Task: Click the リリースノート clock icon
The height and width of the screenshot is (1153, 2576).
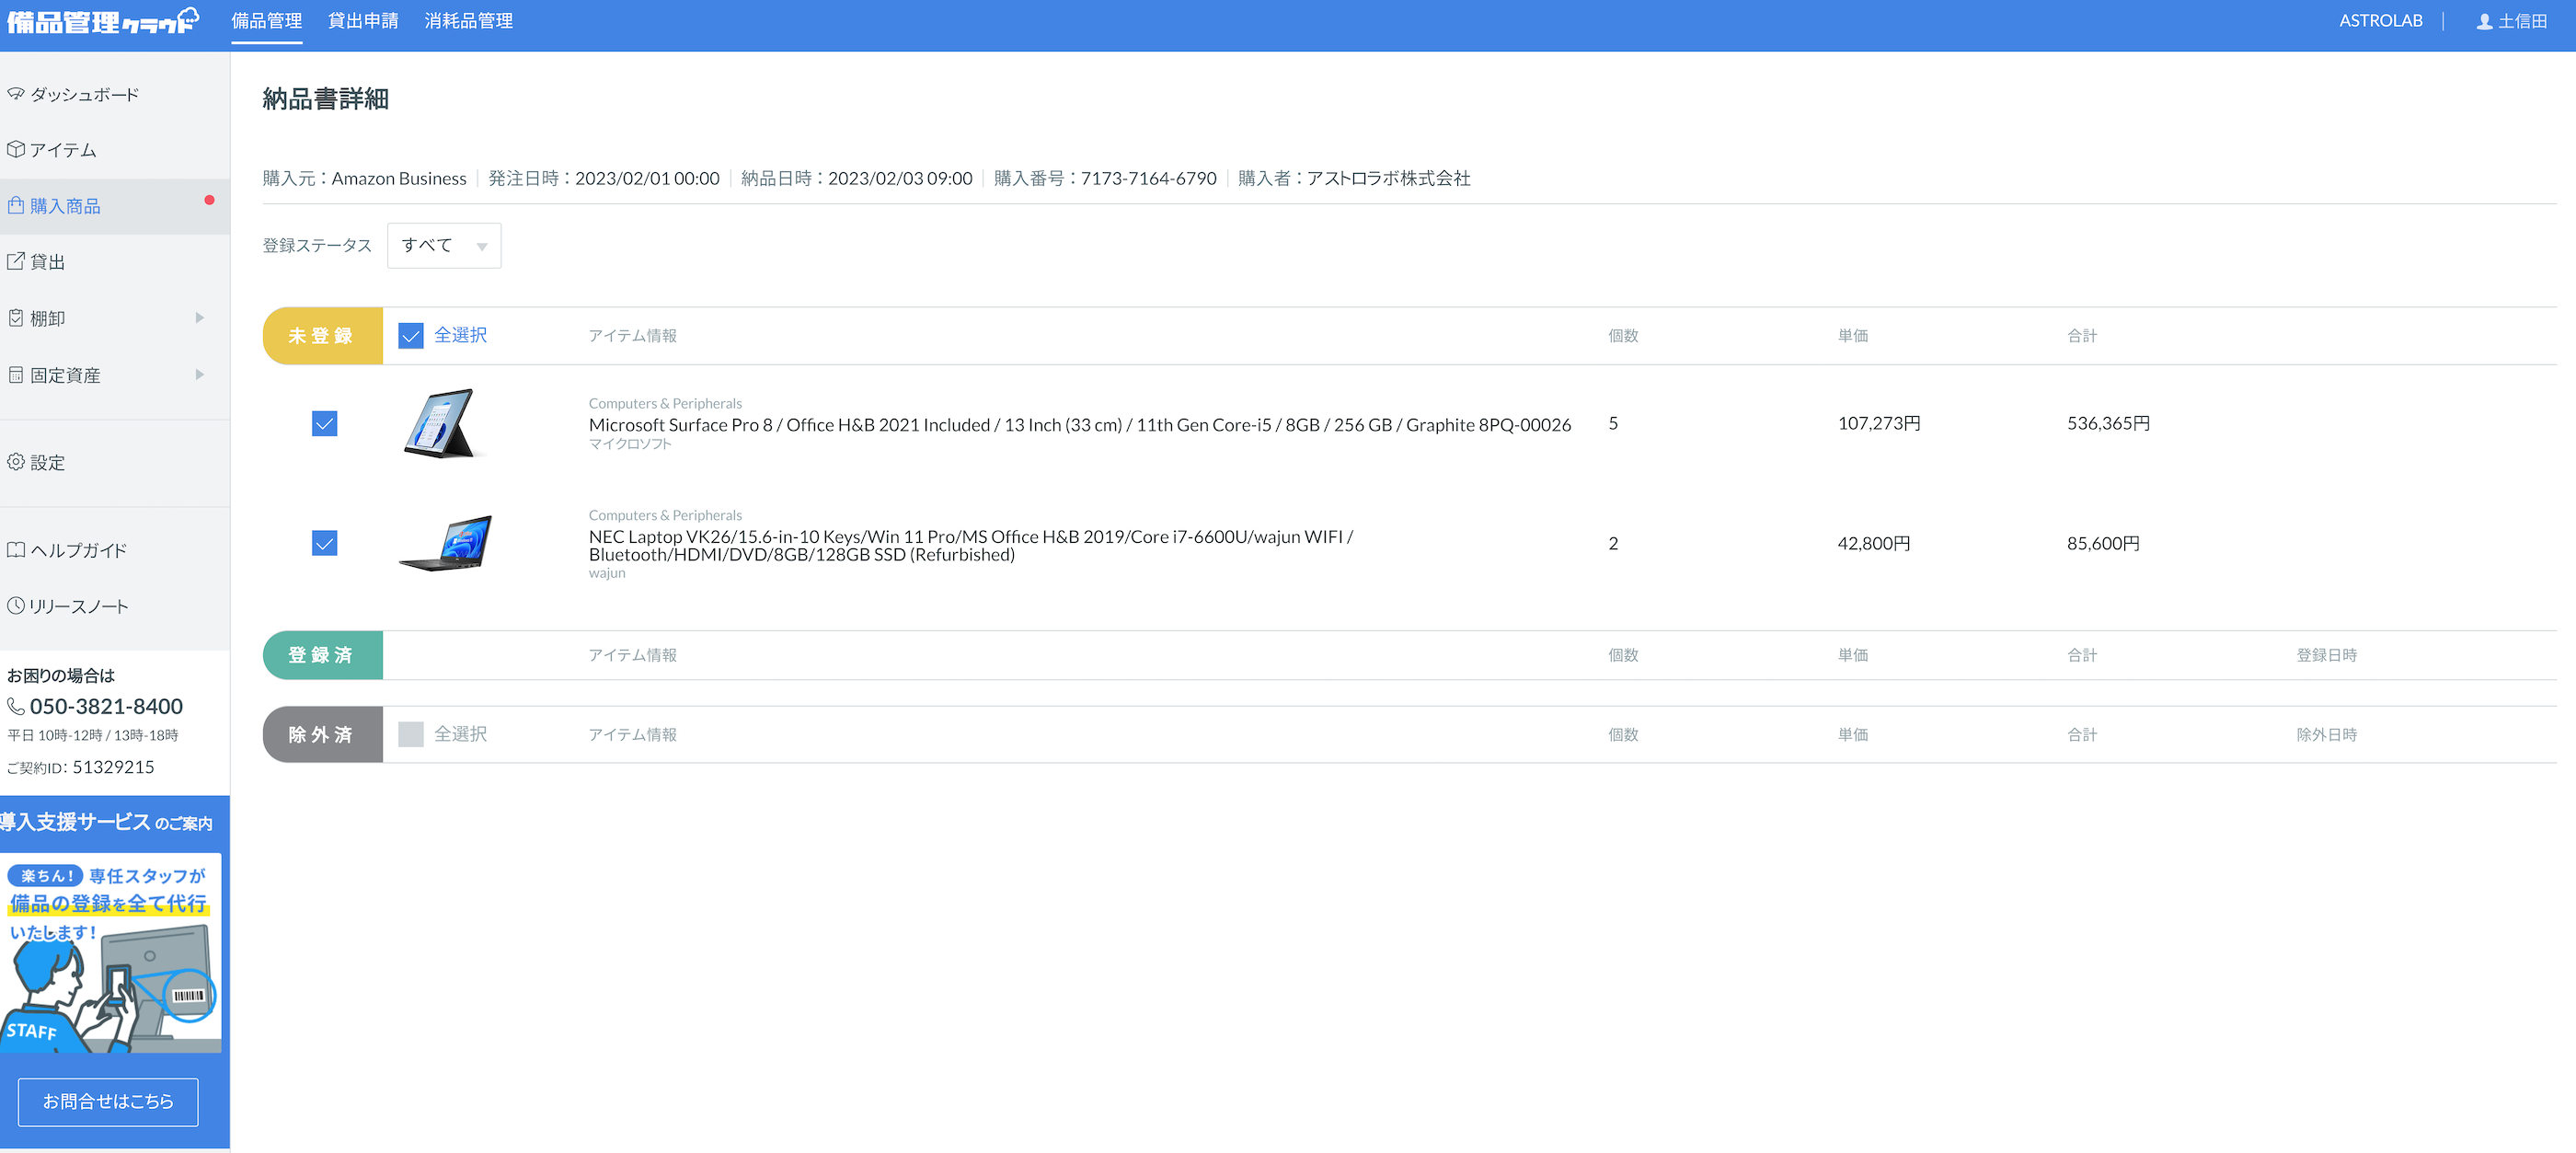Action: tap(15, 606)
